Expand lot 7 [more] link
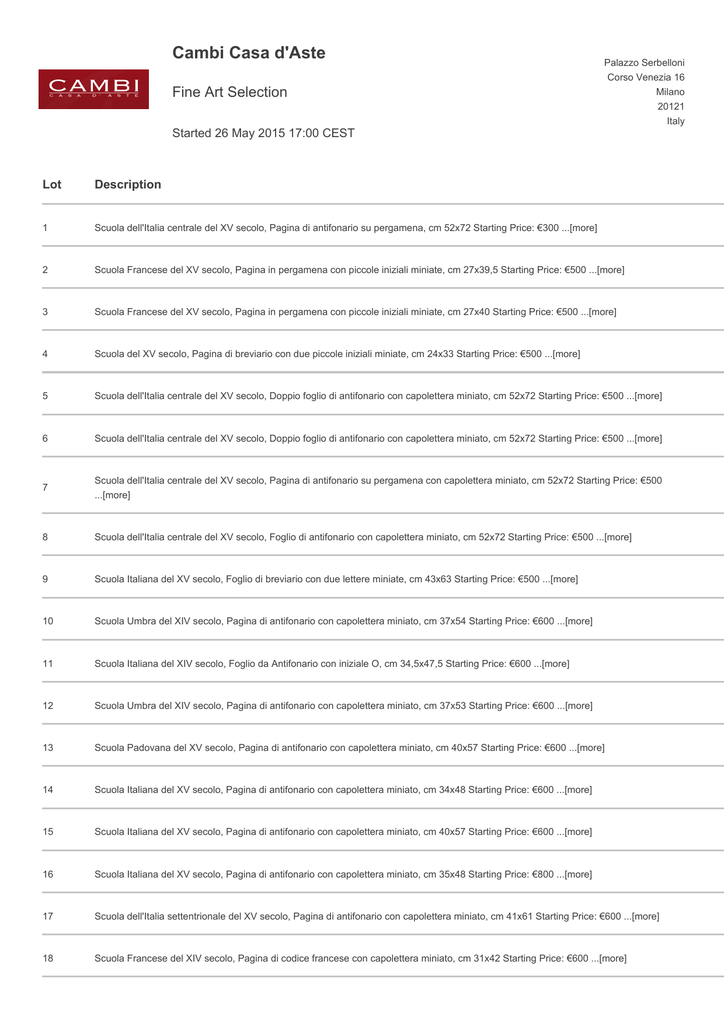The width and height of the screenshot is (724, 1024). point(116,495)
